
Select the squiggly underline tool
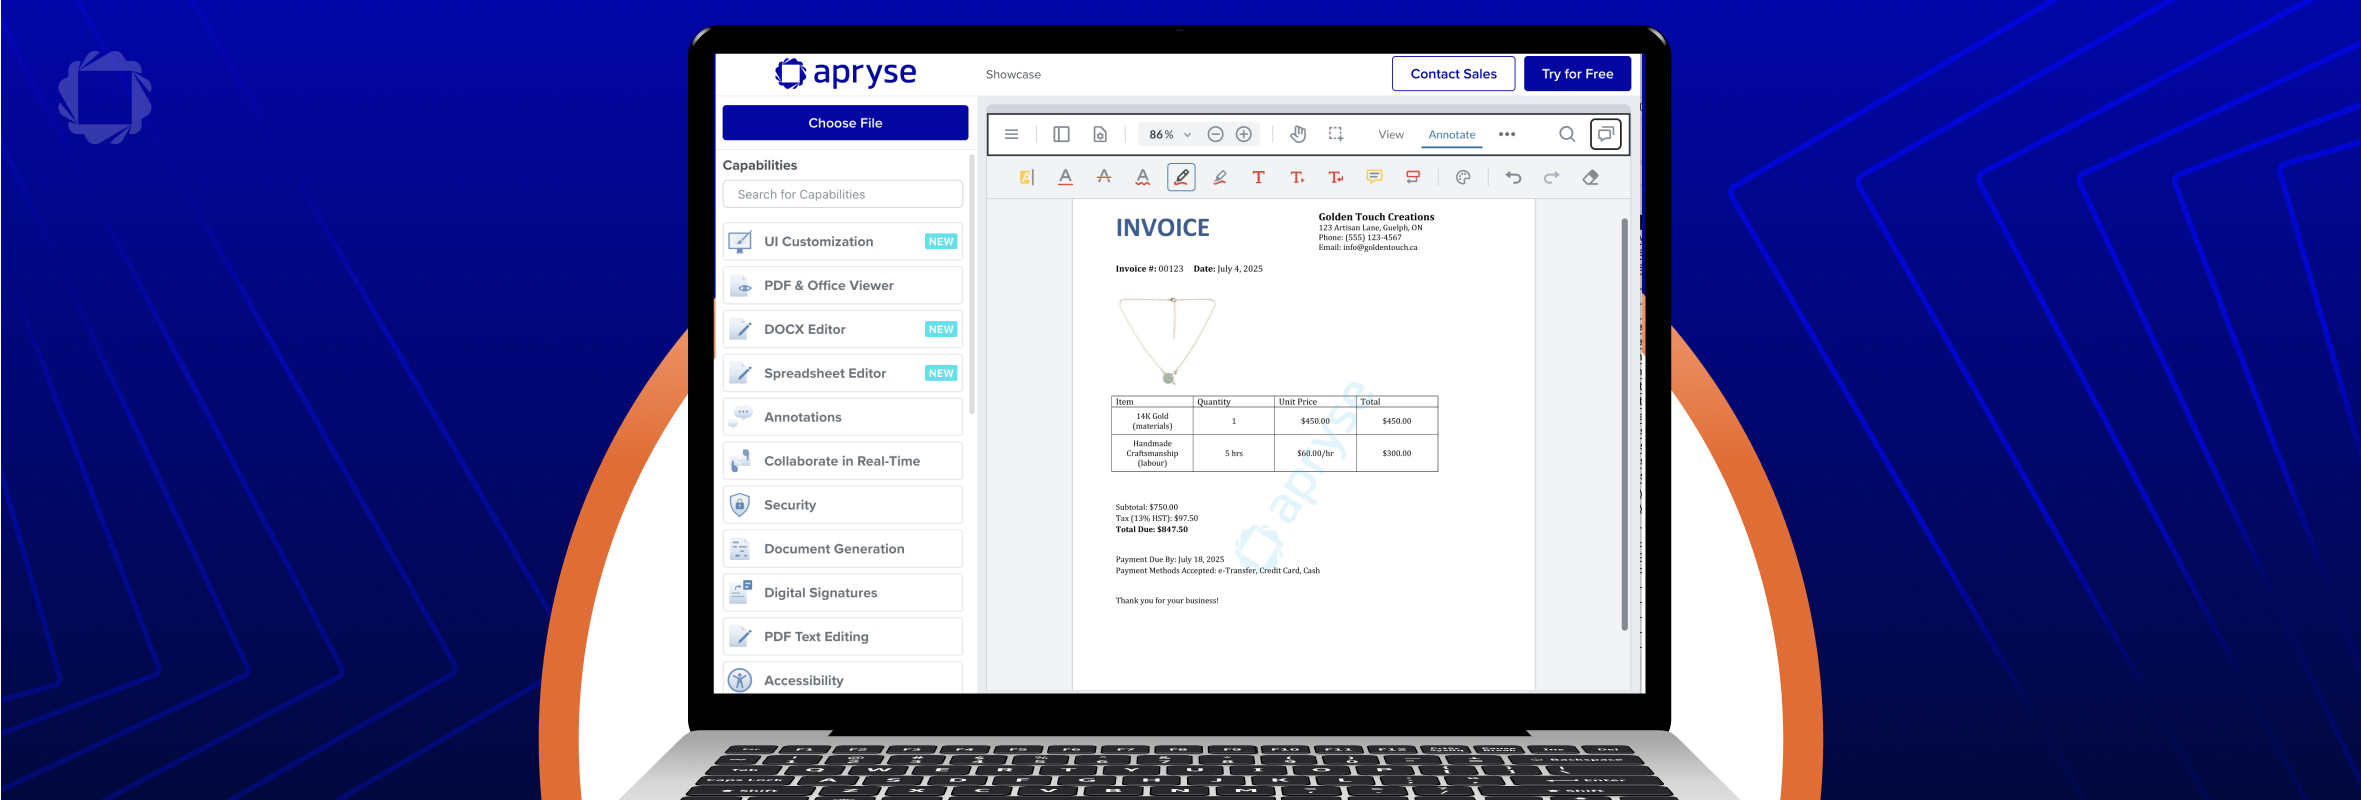[1142, 177]
